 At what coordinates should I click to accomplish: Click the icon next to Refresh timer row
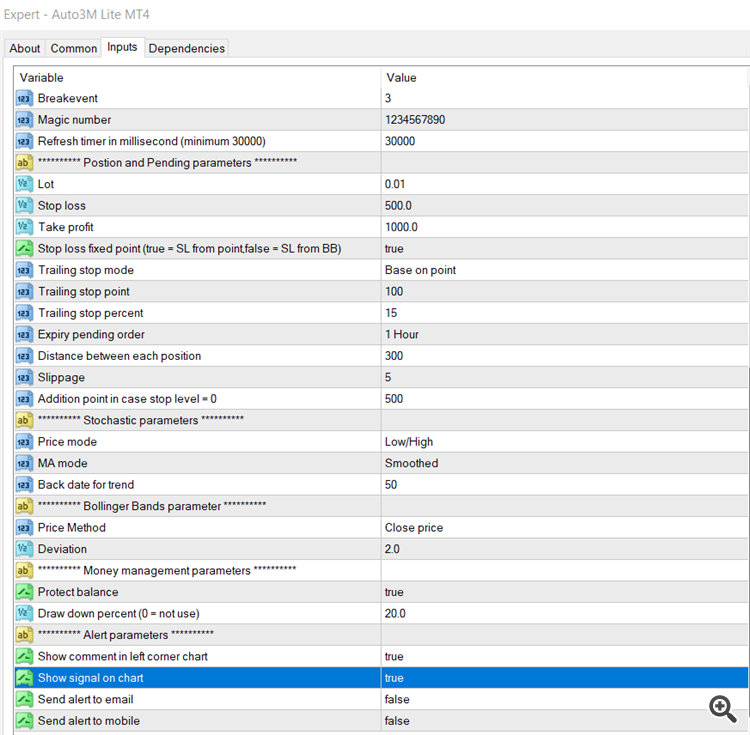[x=24, y=142]
